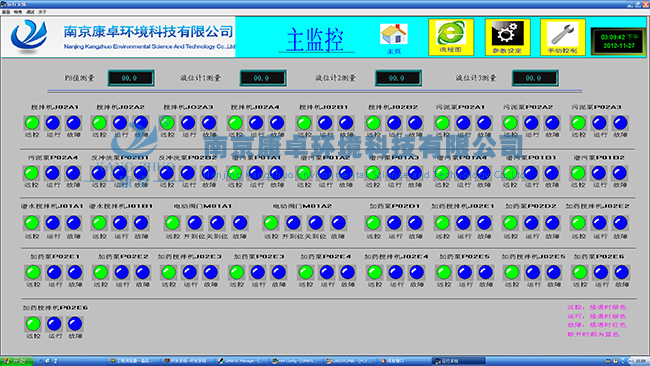Click the green 远控 lamp under P02E1
The image size is (650, 366).
click(x=33, y=272)
